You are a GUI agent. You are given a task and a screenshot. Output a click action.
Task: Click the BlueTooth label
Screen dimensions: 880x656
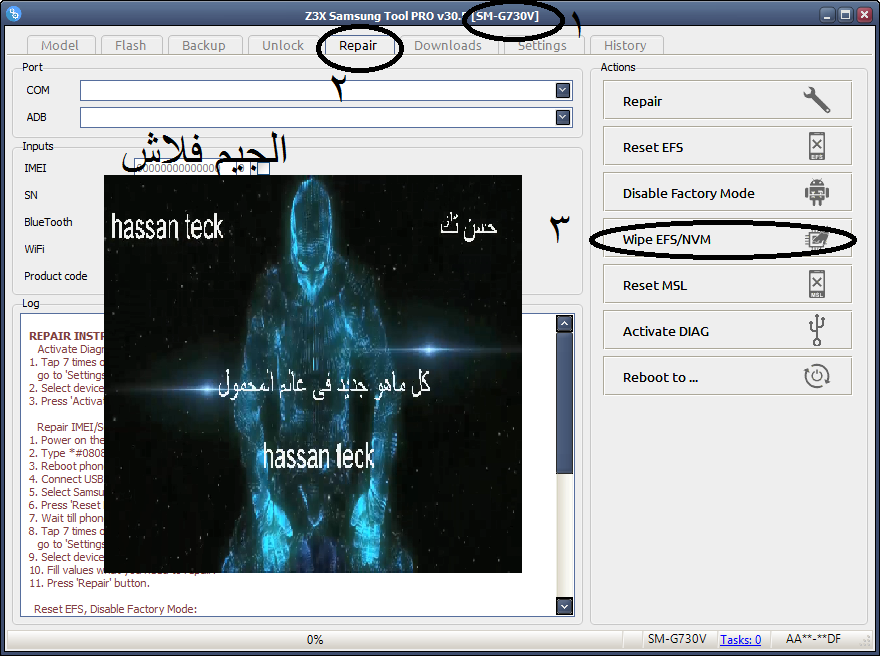(x=48, y=222)
